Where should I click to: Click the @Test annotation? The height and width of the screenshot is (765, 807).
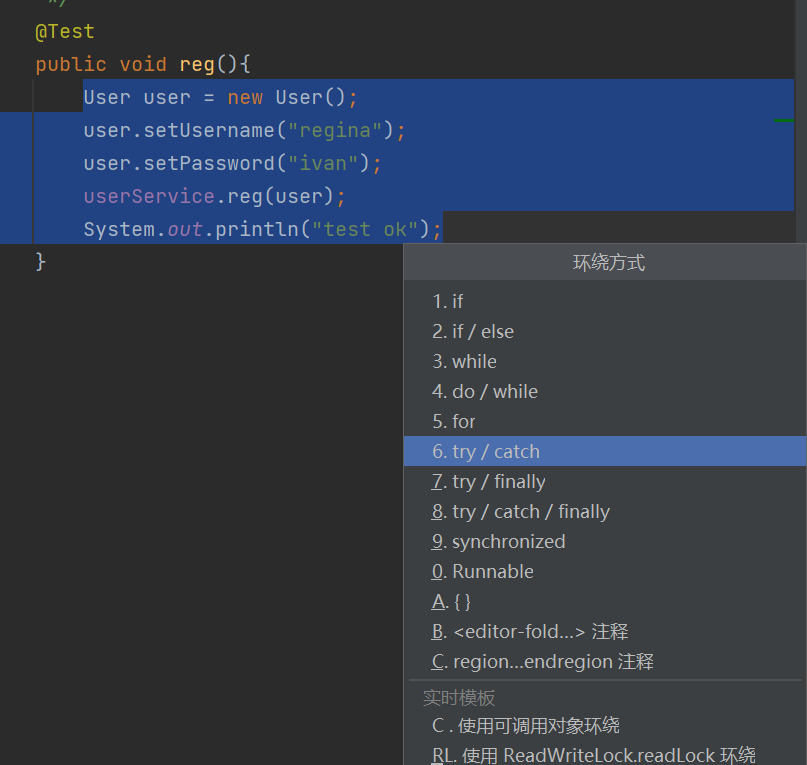coord(65,32)
